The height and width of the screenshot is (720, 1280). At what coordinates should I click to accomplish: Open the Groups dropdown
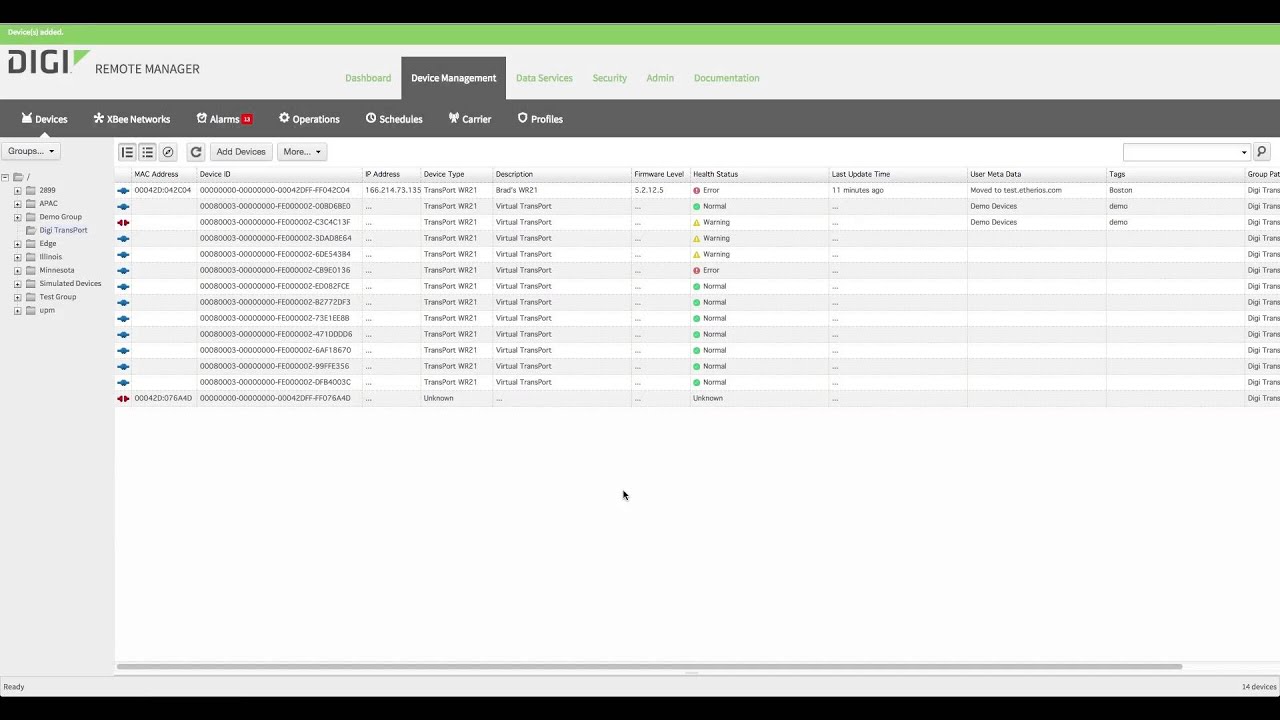(31, 151)
